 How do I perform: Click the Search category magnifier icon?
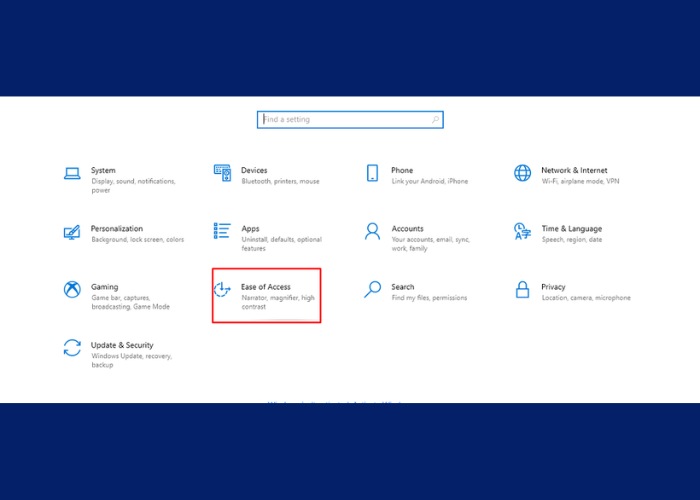coord(372,289)
